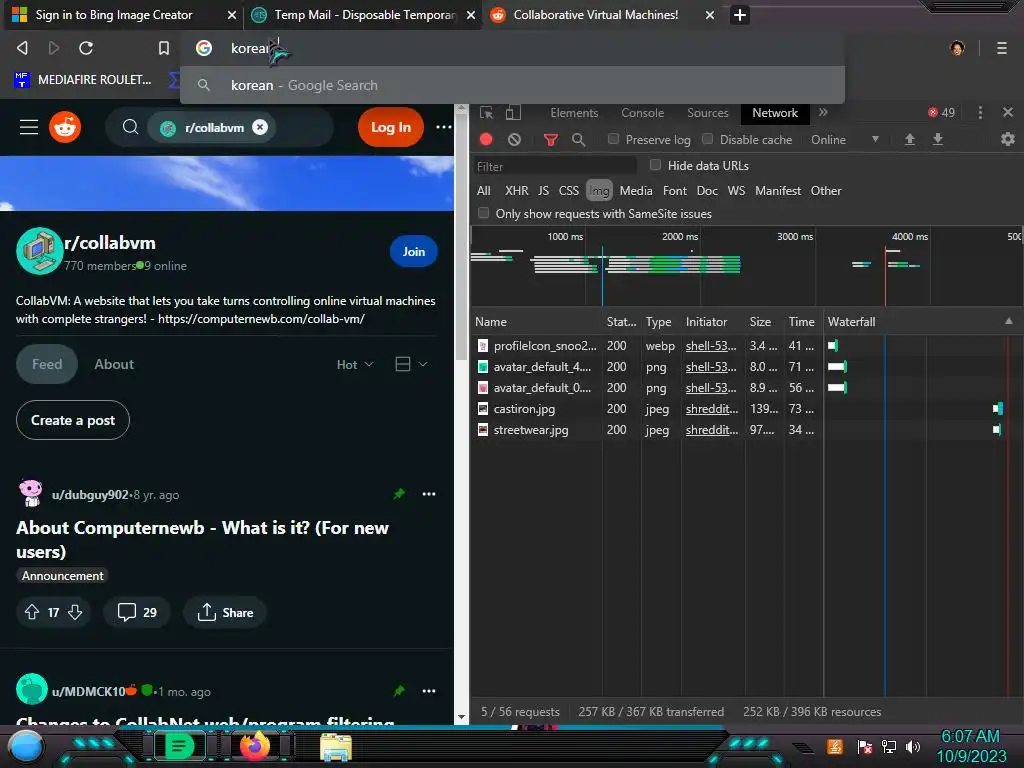The height and width of the screenshot is (768, 1024).
Task: Open File Explorer from the taskbar
Action: pos(336,746)
